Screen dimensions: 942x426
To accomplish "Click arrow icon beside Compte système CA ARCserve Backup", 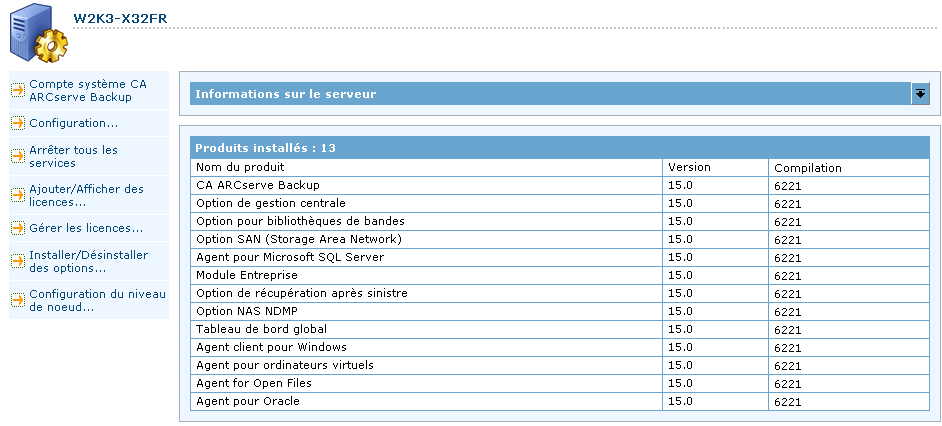I will coord(18,91).
